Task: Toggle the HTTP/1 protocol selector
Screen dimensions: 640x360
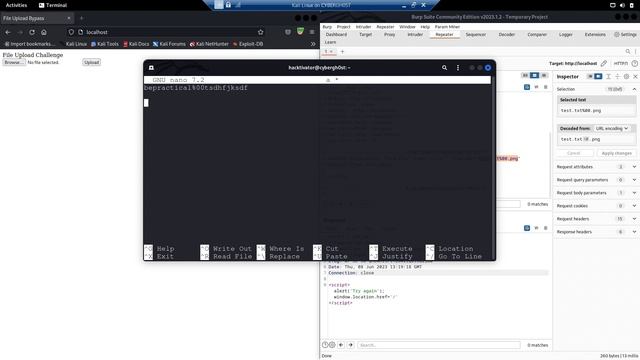Action: tap(621, 63)
